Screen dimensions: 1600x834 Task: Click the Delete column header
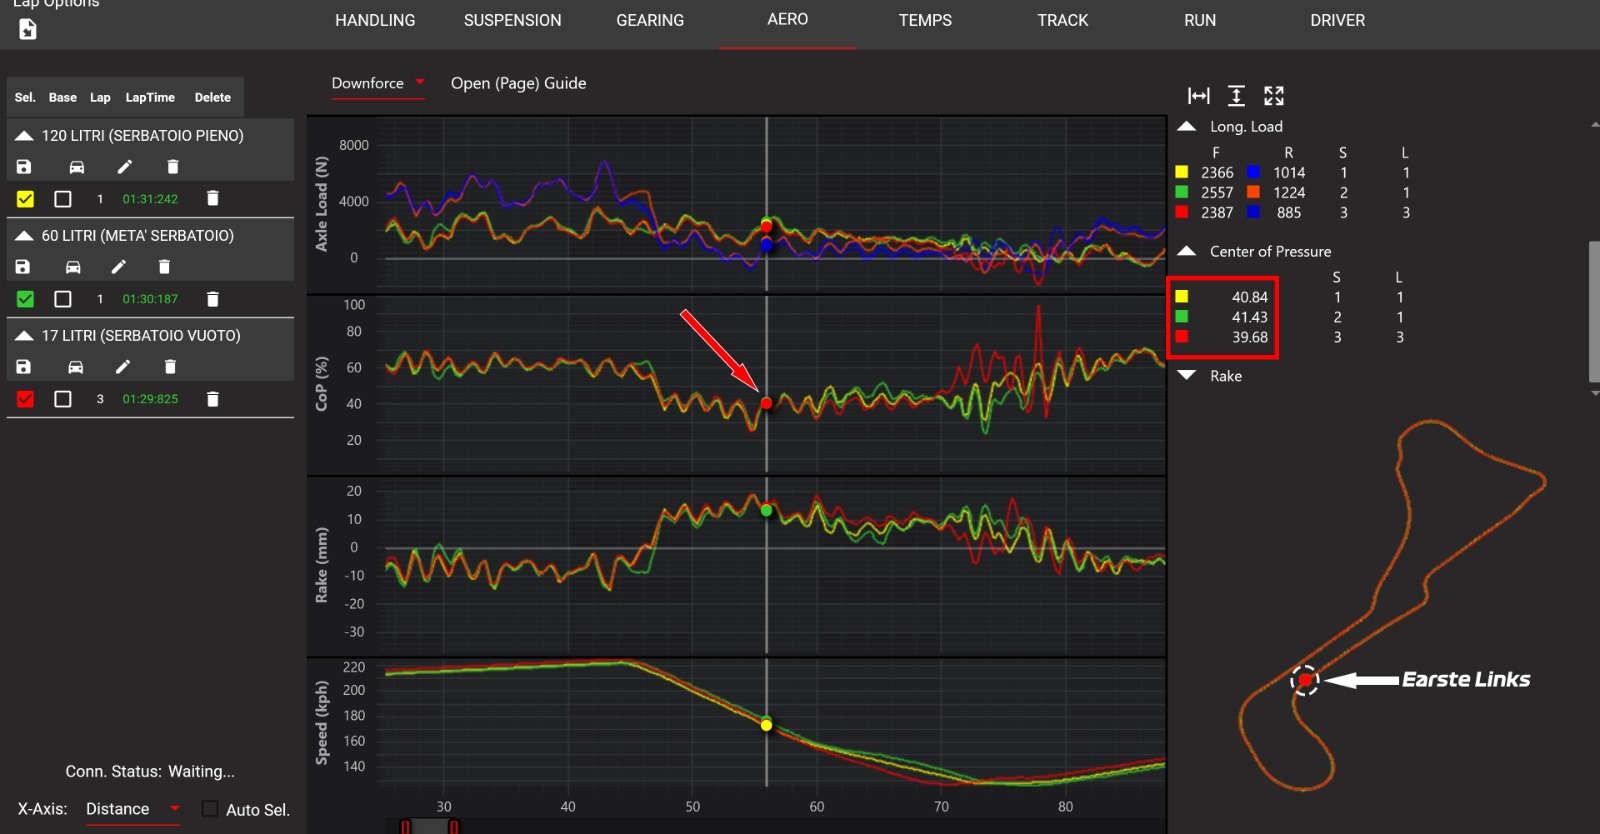(x=213, y=97)
